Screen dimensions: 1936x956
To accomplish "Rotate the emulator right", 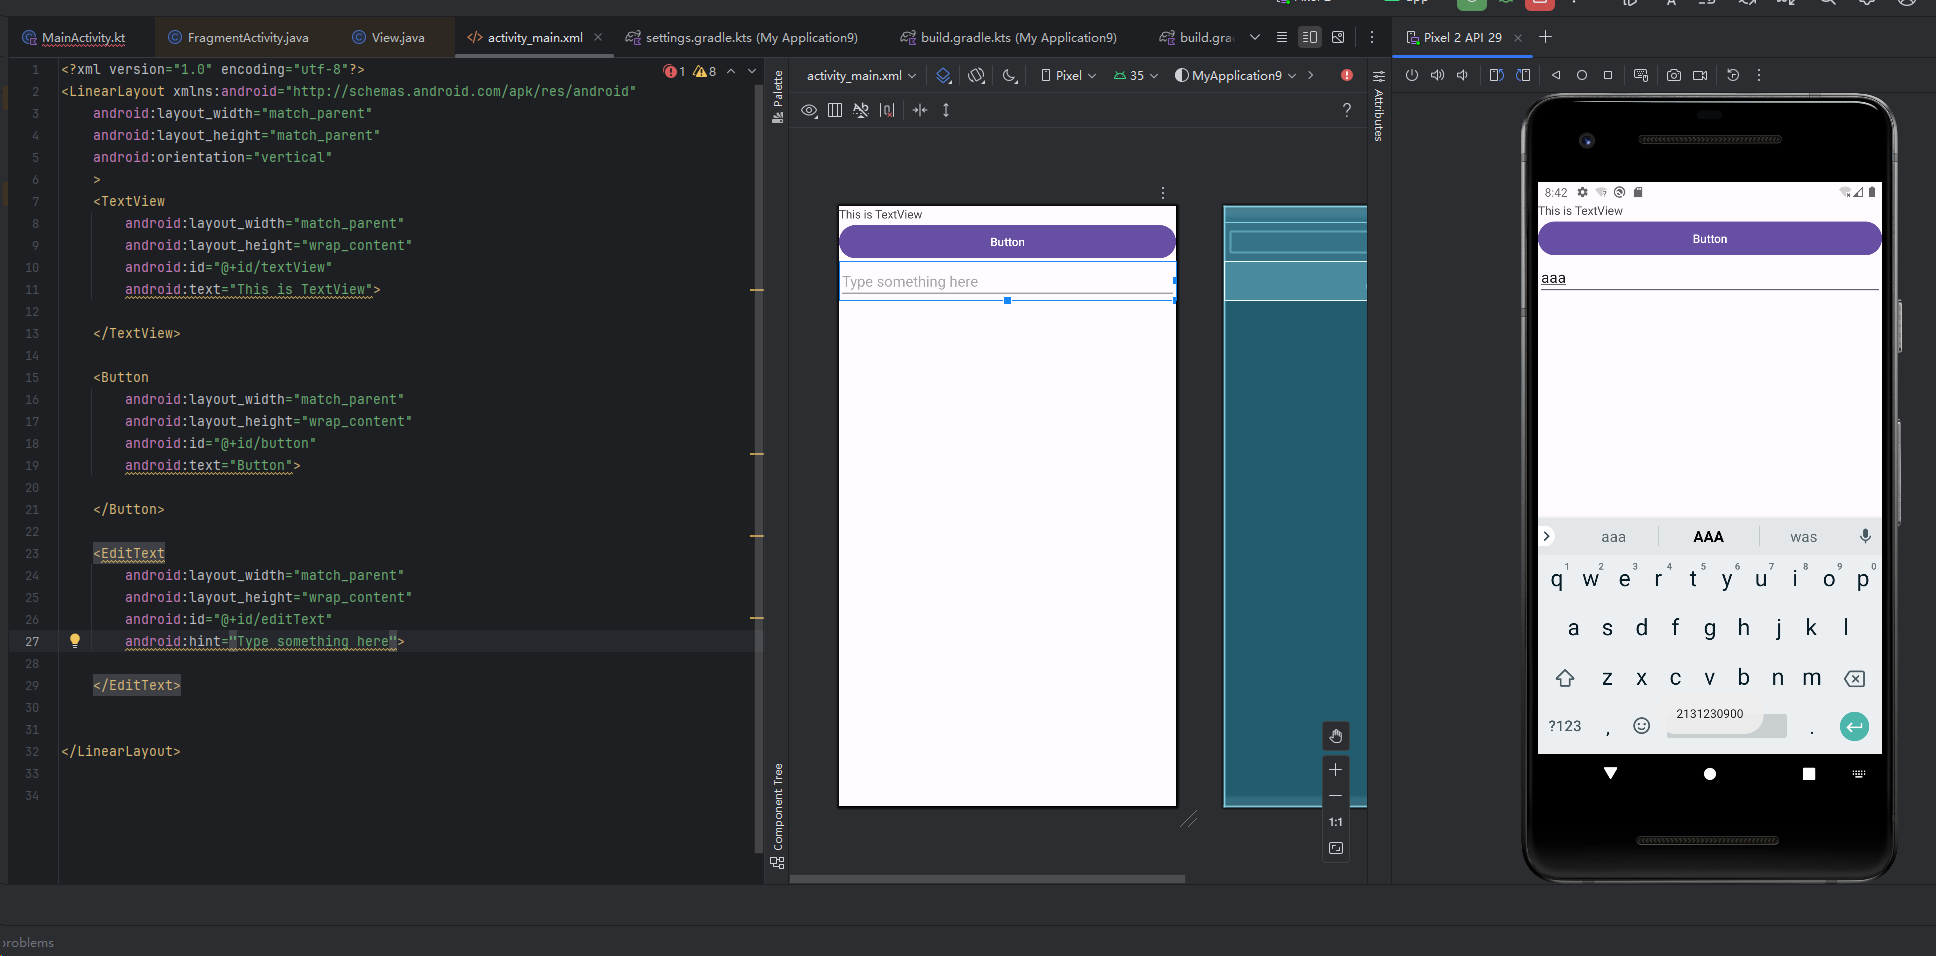I will (x=1523, y=75).
